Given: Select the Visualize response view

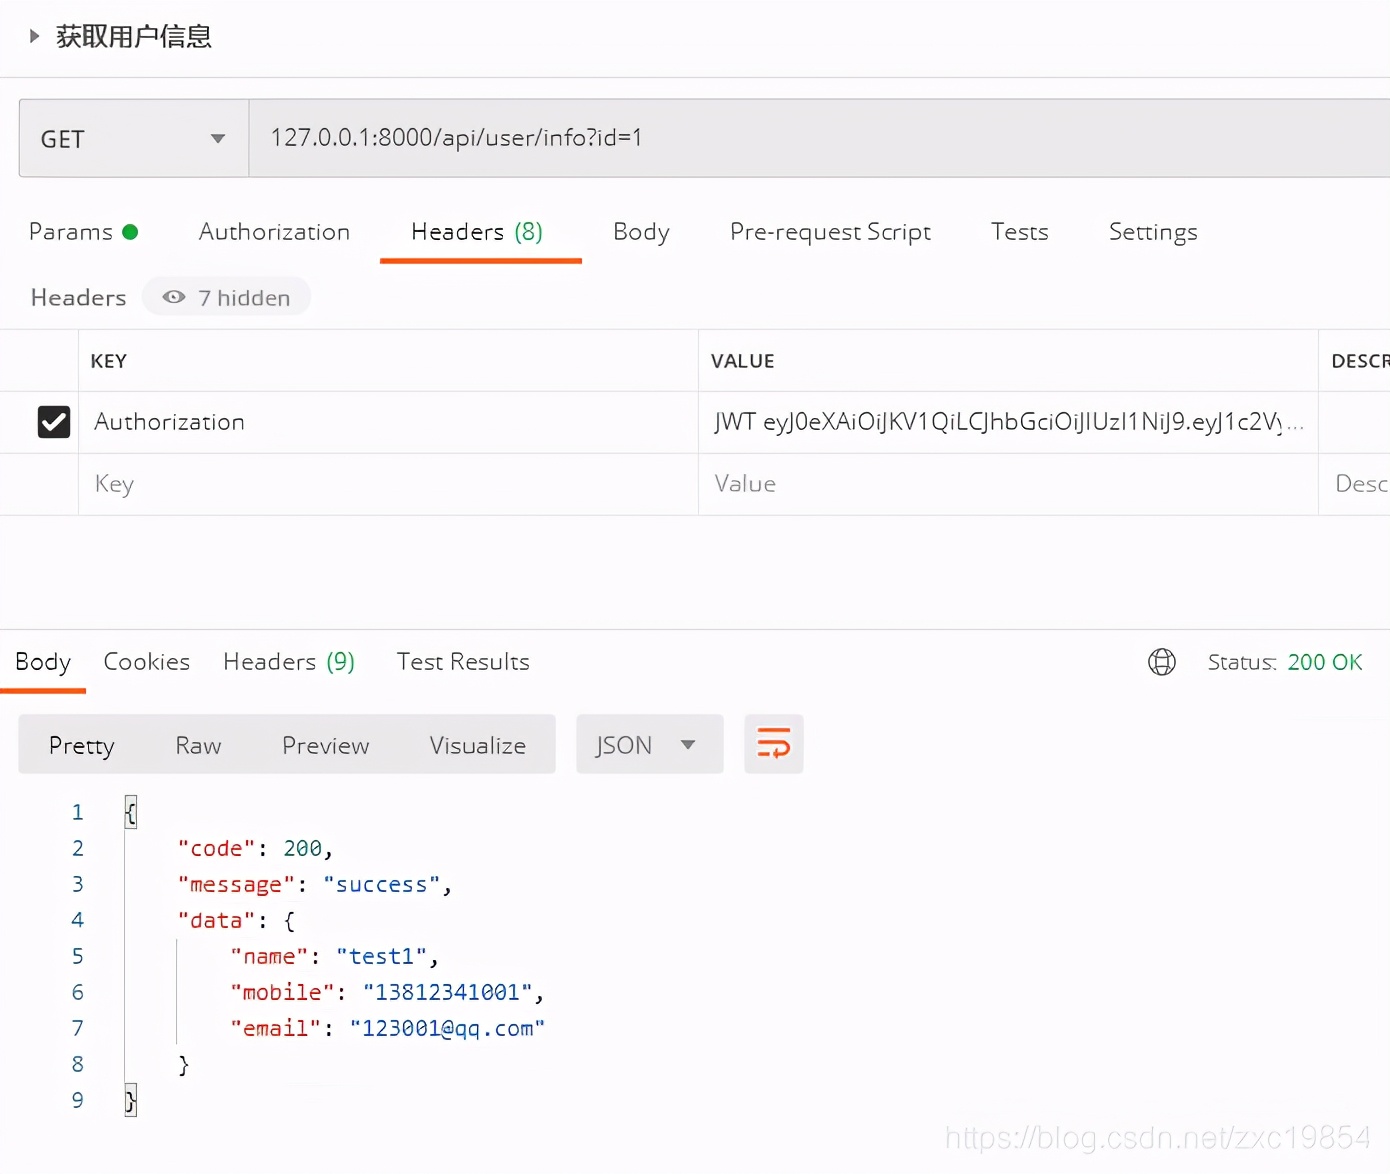Looking at the screenshot, I should (477, 744).
